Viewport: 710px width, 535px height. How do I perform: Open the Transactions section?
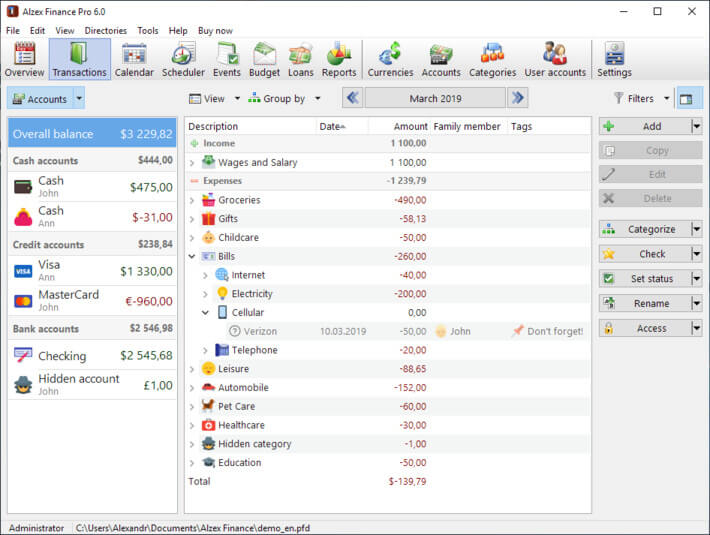pyautogui.click(x=79, y=59)
